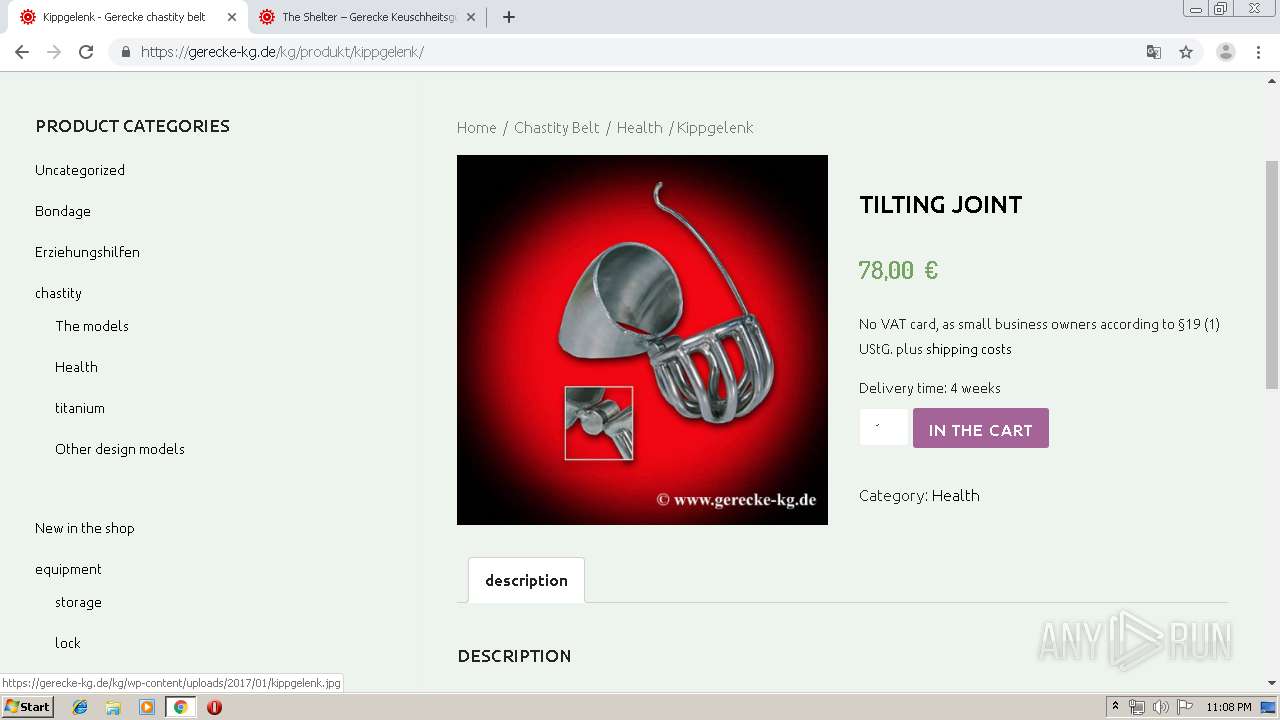Click the Delivery time: 4 weeks text
The image size is (1280, 720).
click(929, 388)
